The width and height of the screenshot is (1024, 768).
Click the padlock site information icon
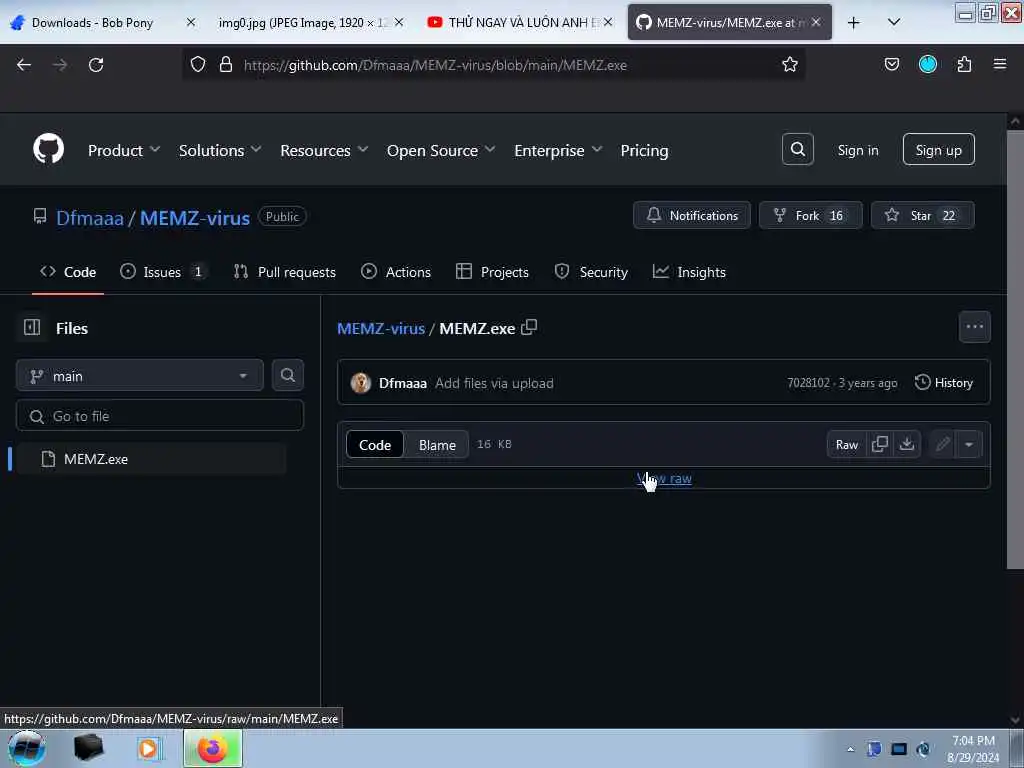[x=226, y=65]
